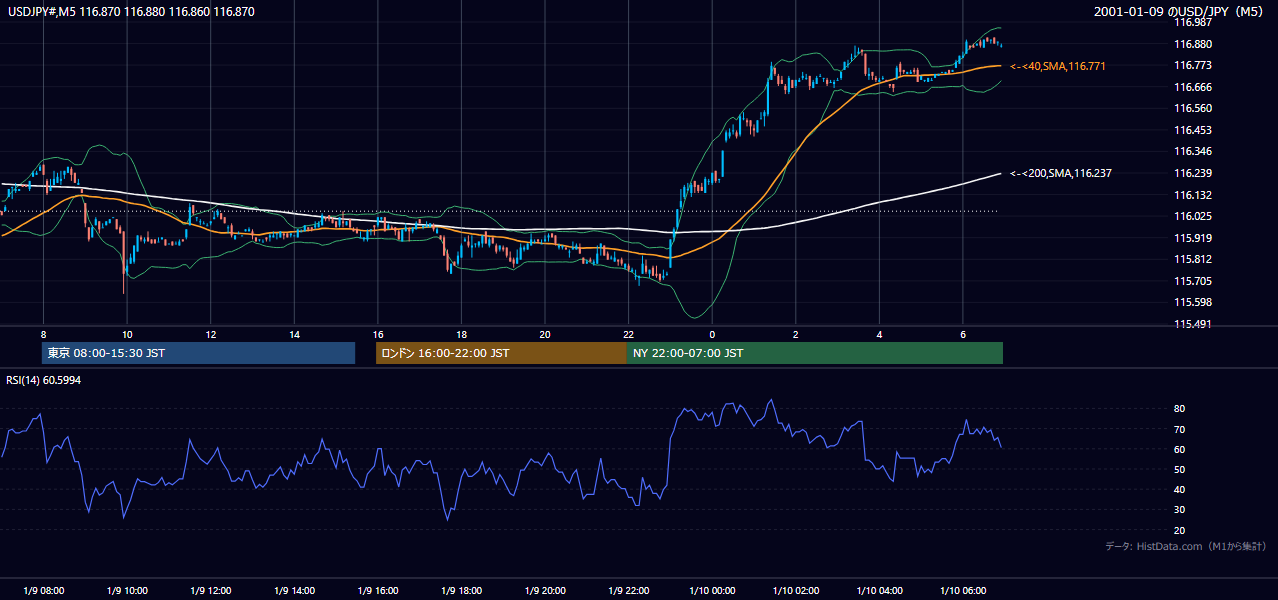The height and width of the screenshot is (600, 1278).
Task: Click the 1/9 14:00 time axis label
Action: coord(294,590)
